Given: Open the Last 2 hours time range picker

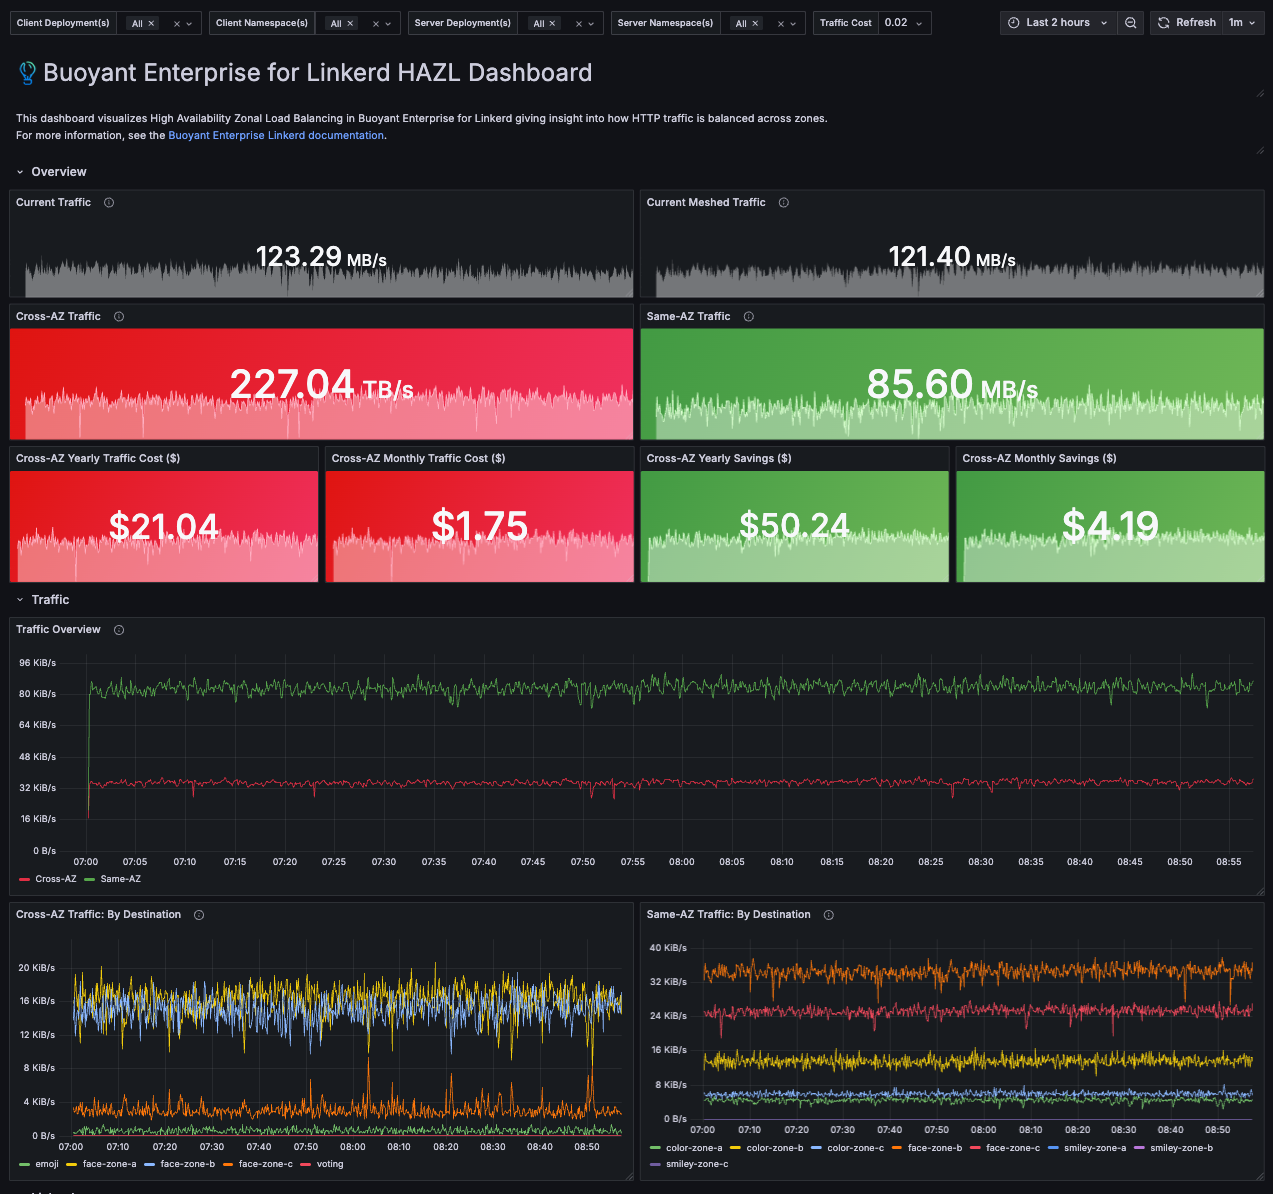Looking at the screenshot, I should [1058, 23].
